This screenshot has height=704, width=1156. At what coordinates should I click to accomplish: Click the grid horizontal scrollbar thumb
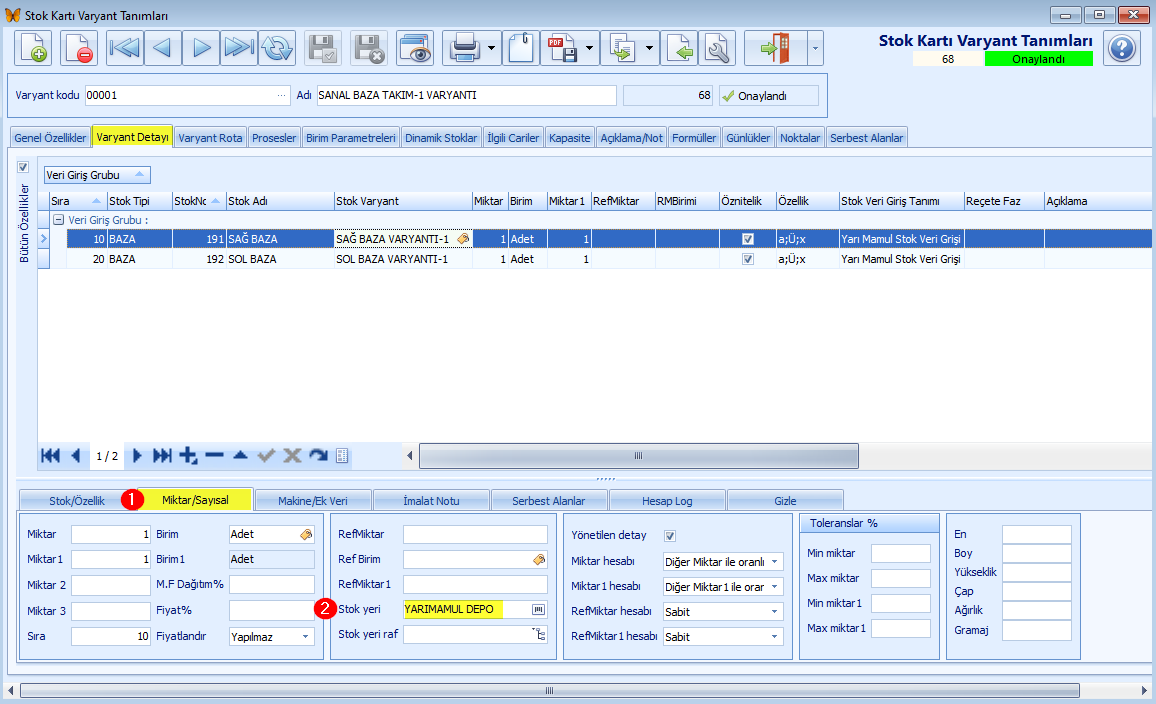(638, 456)
